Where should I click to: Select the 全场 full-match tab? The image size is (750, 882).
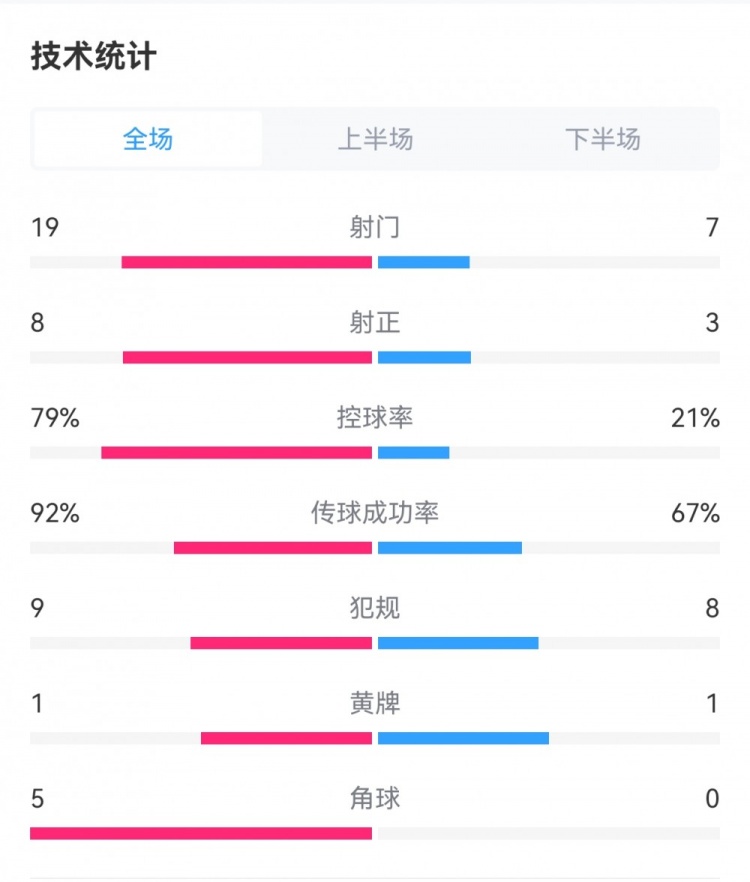(x=148, y=139)
